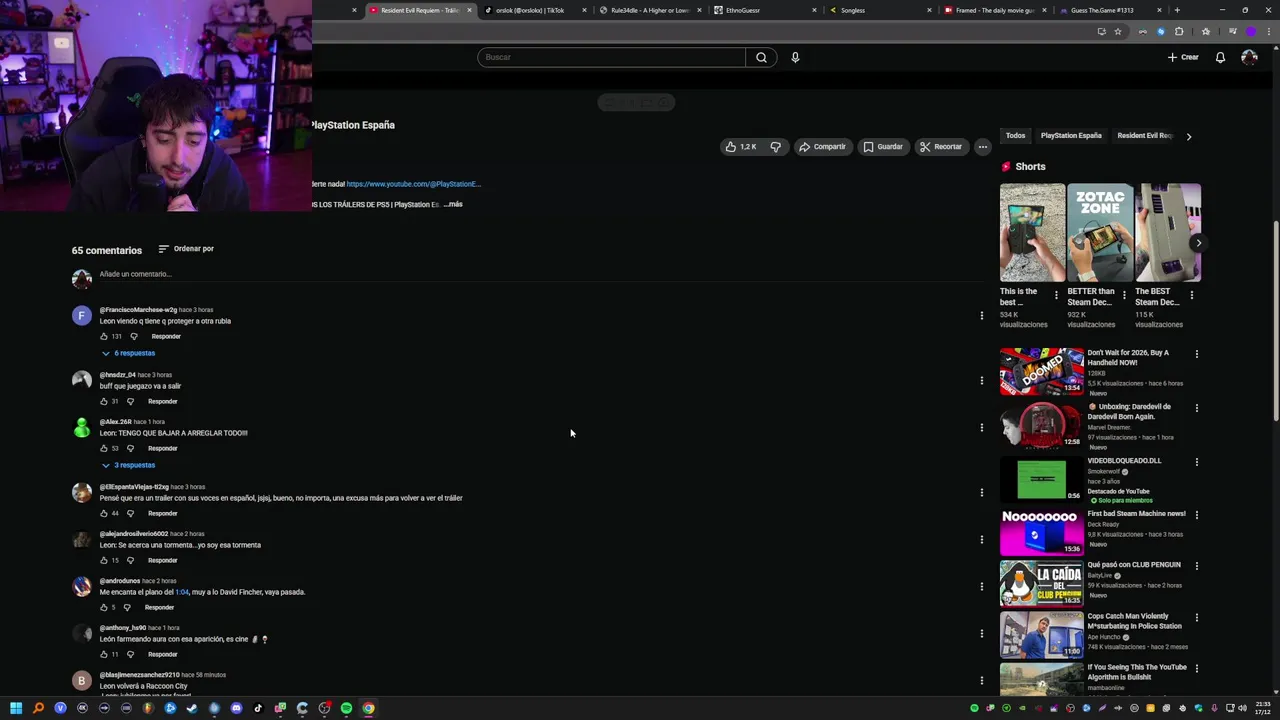Select the 'Resident Evil Req' filter chip
This screenshot has height=720, width=1280.
(1144, 136)
